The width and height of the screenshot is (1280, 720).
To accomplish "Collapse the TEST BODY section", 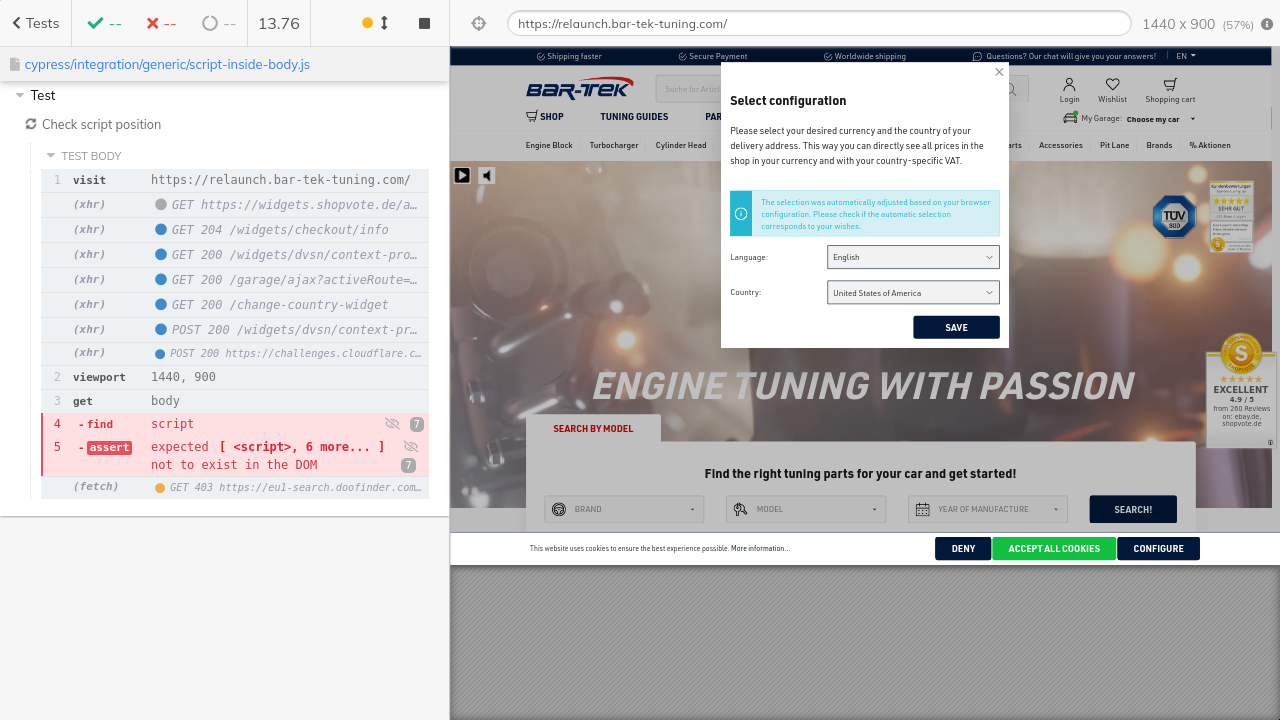I will click(x=51, y=156).
